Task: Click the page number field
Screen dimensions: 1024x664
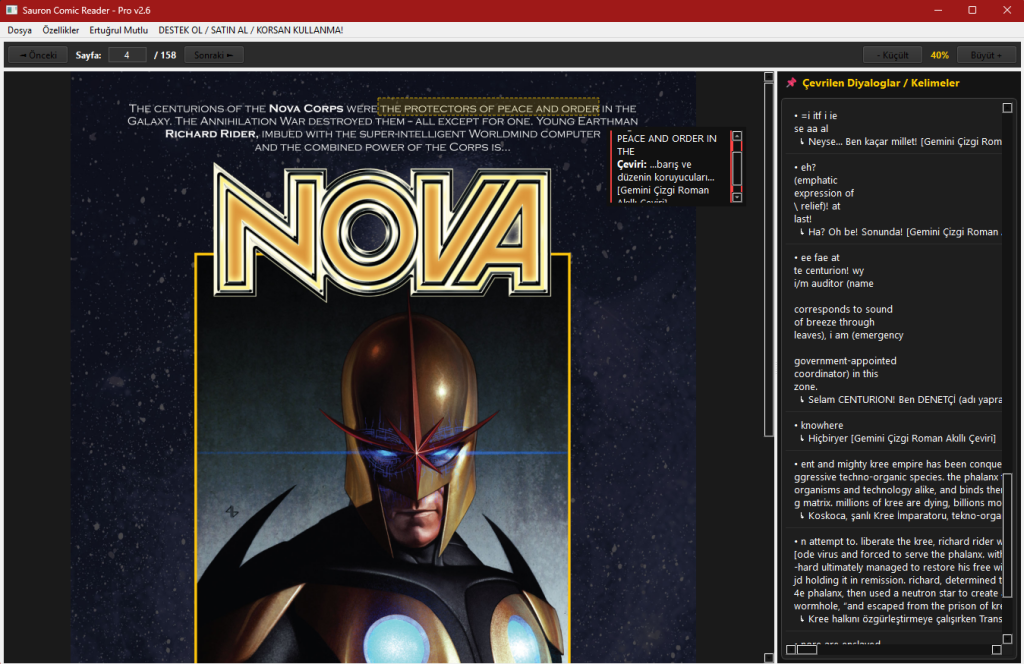Action: click(x=127, y=55)
